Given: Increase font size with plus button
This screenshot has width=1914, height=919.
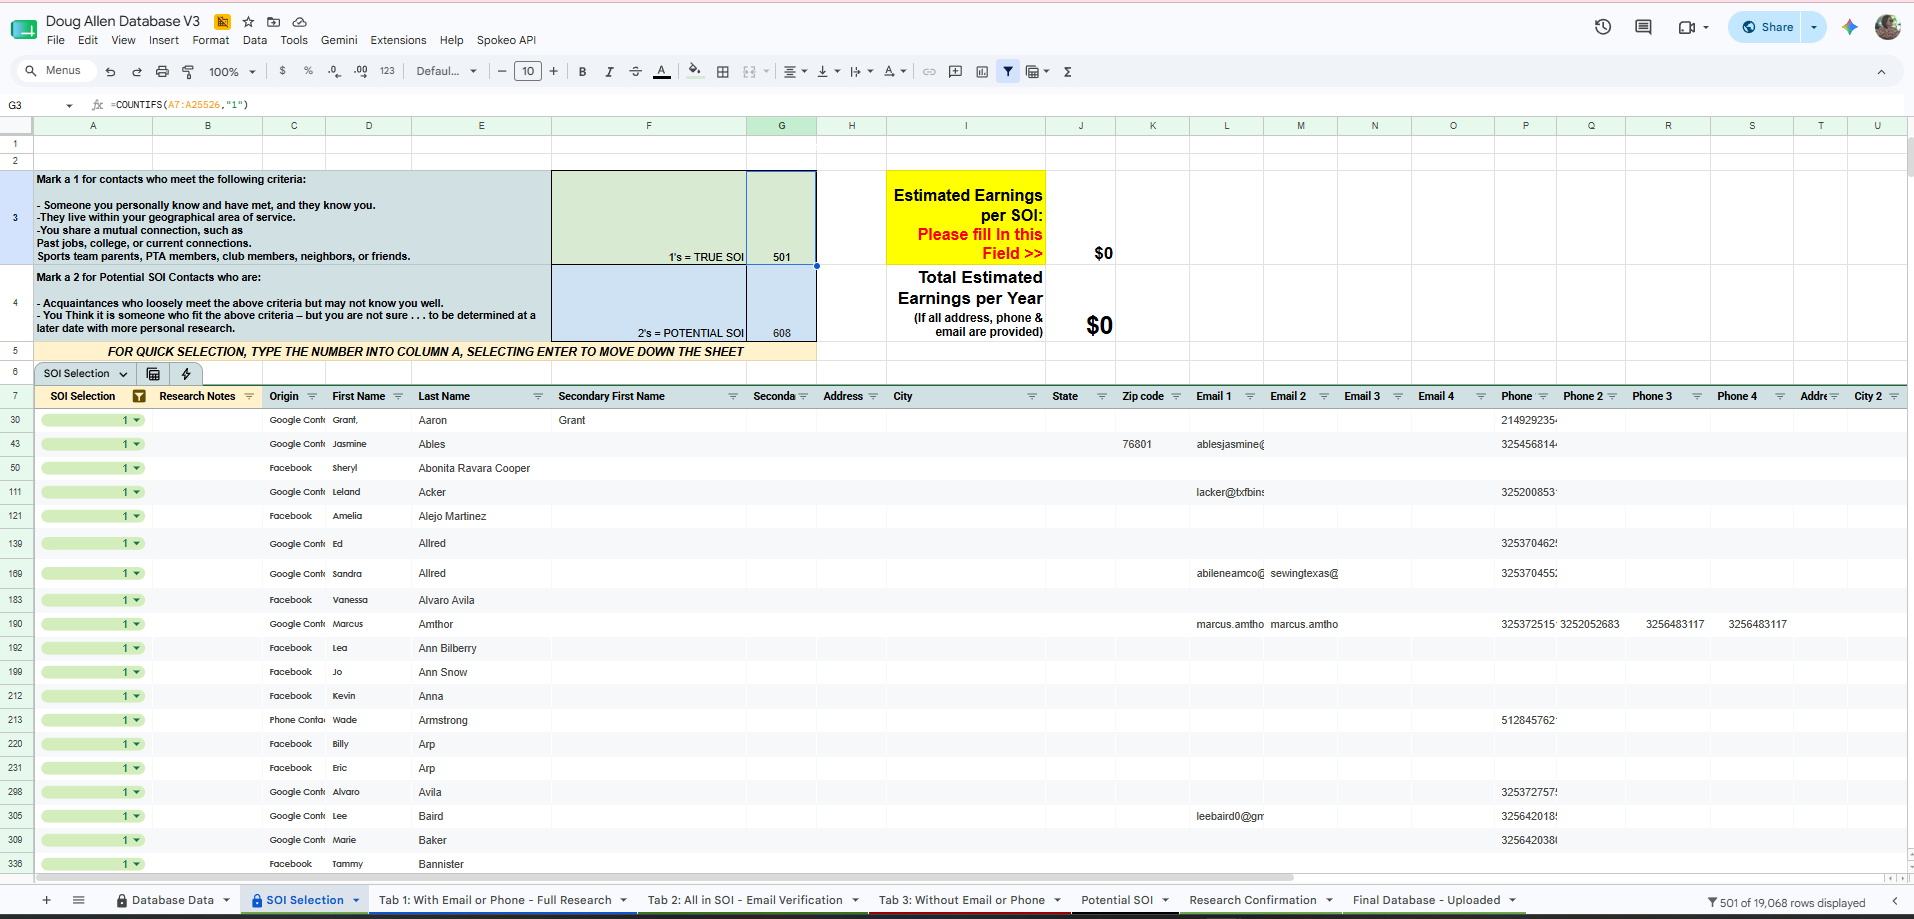Looking at the screenshot, I should tap(554, 72).
